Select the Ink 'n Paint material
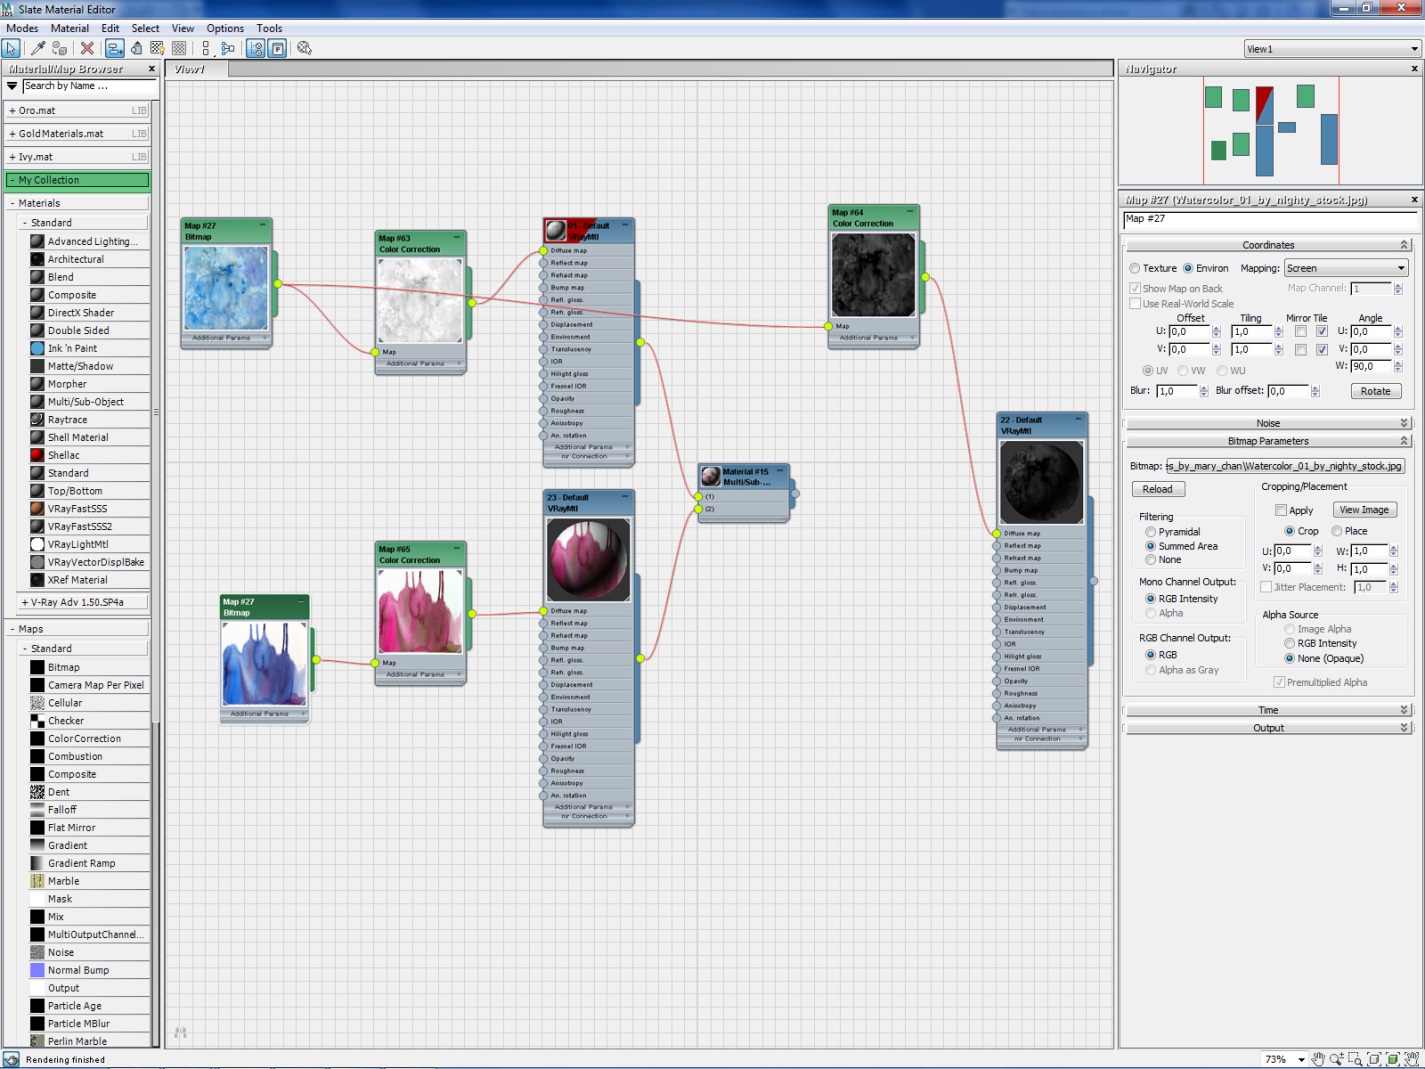This screenshot has width=1425, height=1069. (87, 348)
